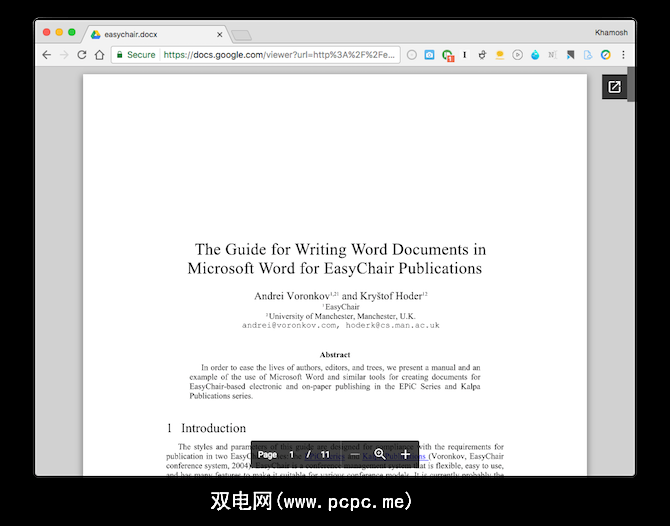Click the document title heading
670x526 pixels.
point(335,259)
